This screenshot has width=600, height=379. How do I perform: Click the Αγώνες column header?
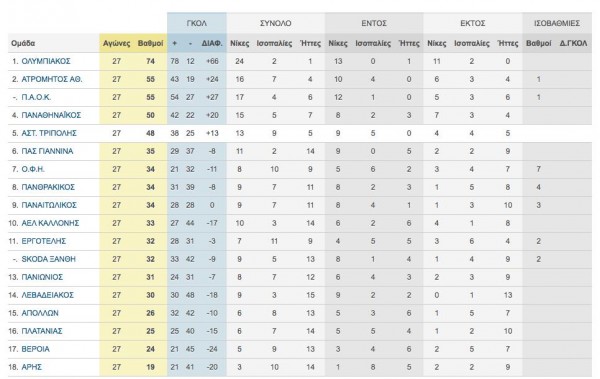tap(116, 43)
